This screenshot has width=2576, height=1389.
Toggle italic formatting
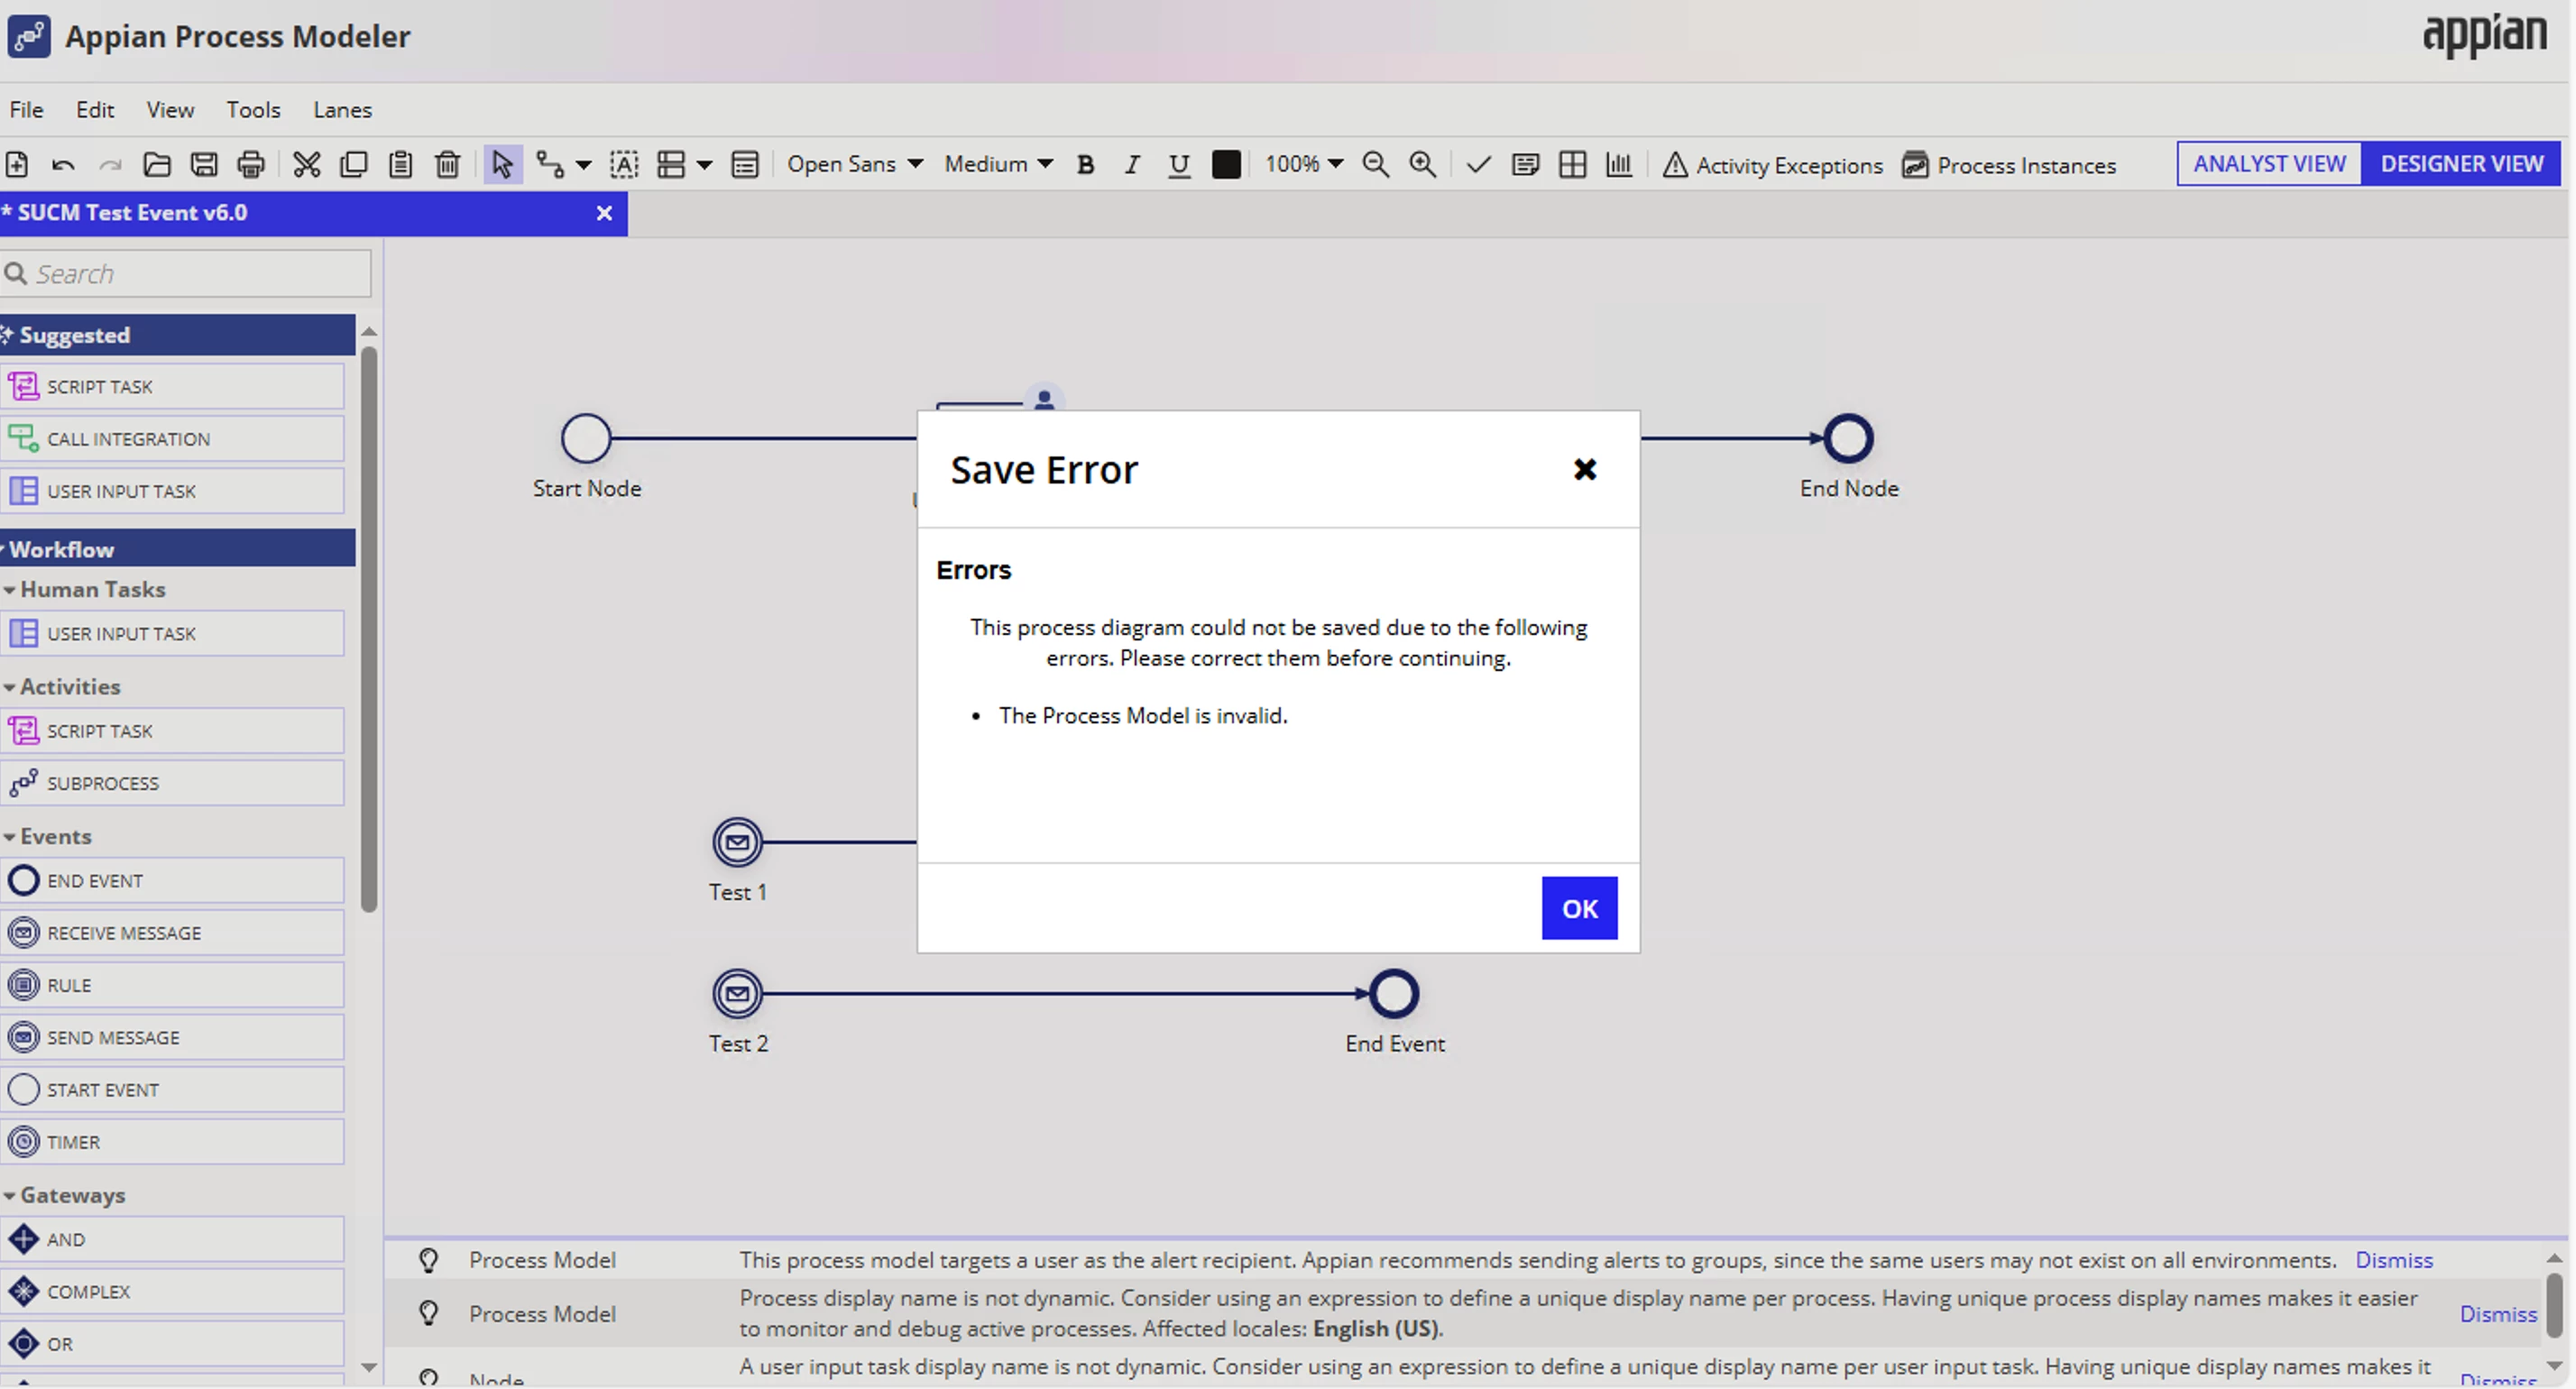coord(1132,164)
